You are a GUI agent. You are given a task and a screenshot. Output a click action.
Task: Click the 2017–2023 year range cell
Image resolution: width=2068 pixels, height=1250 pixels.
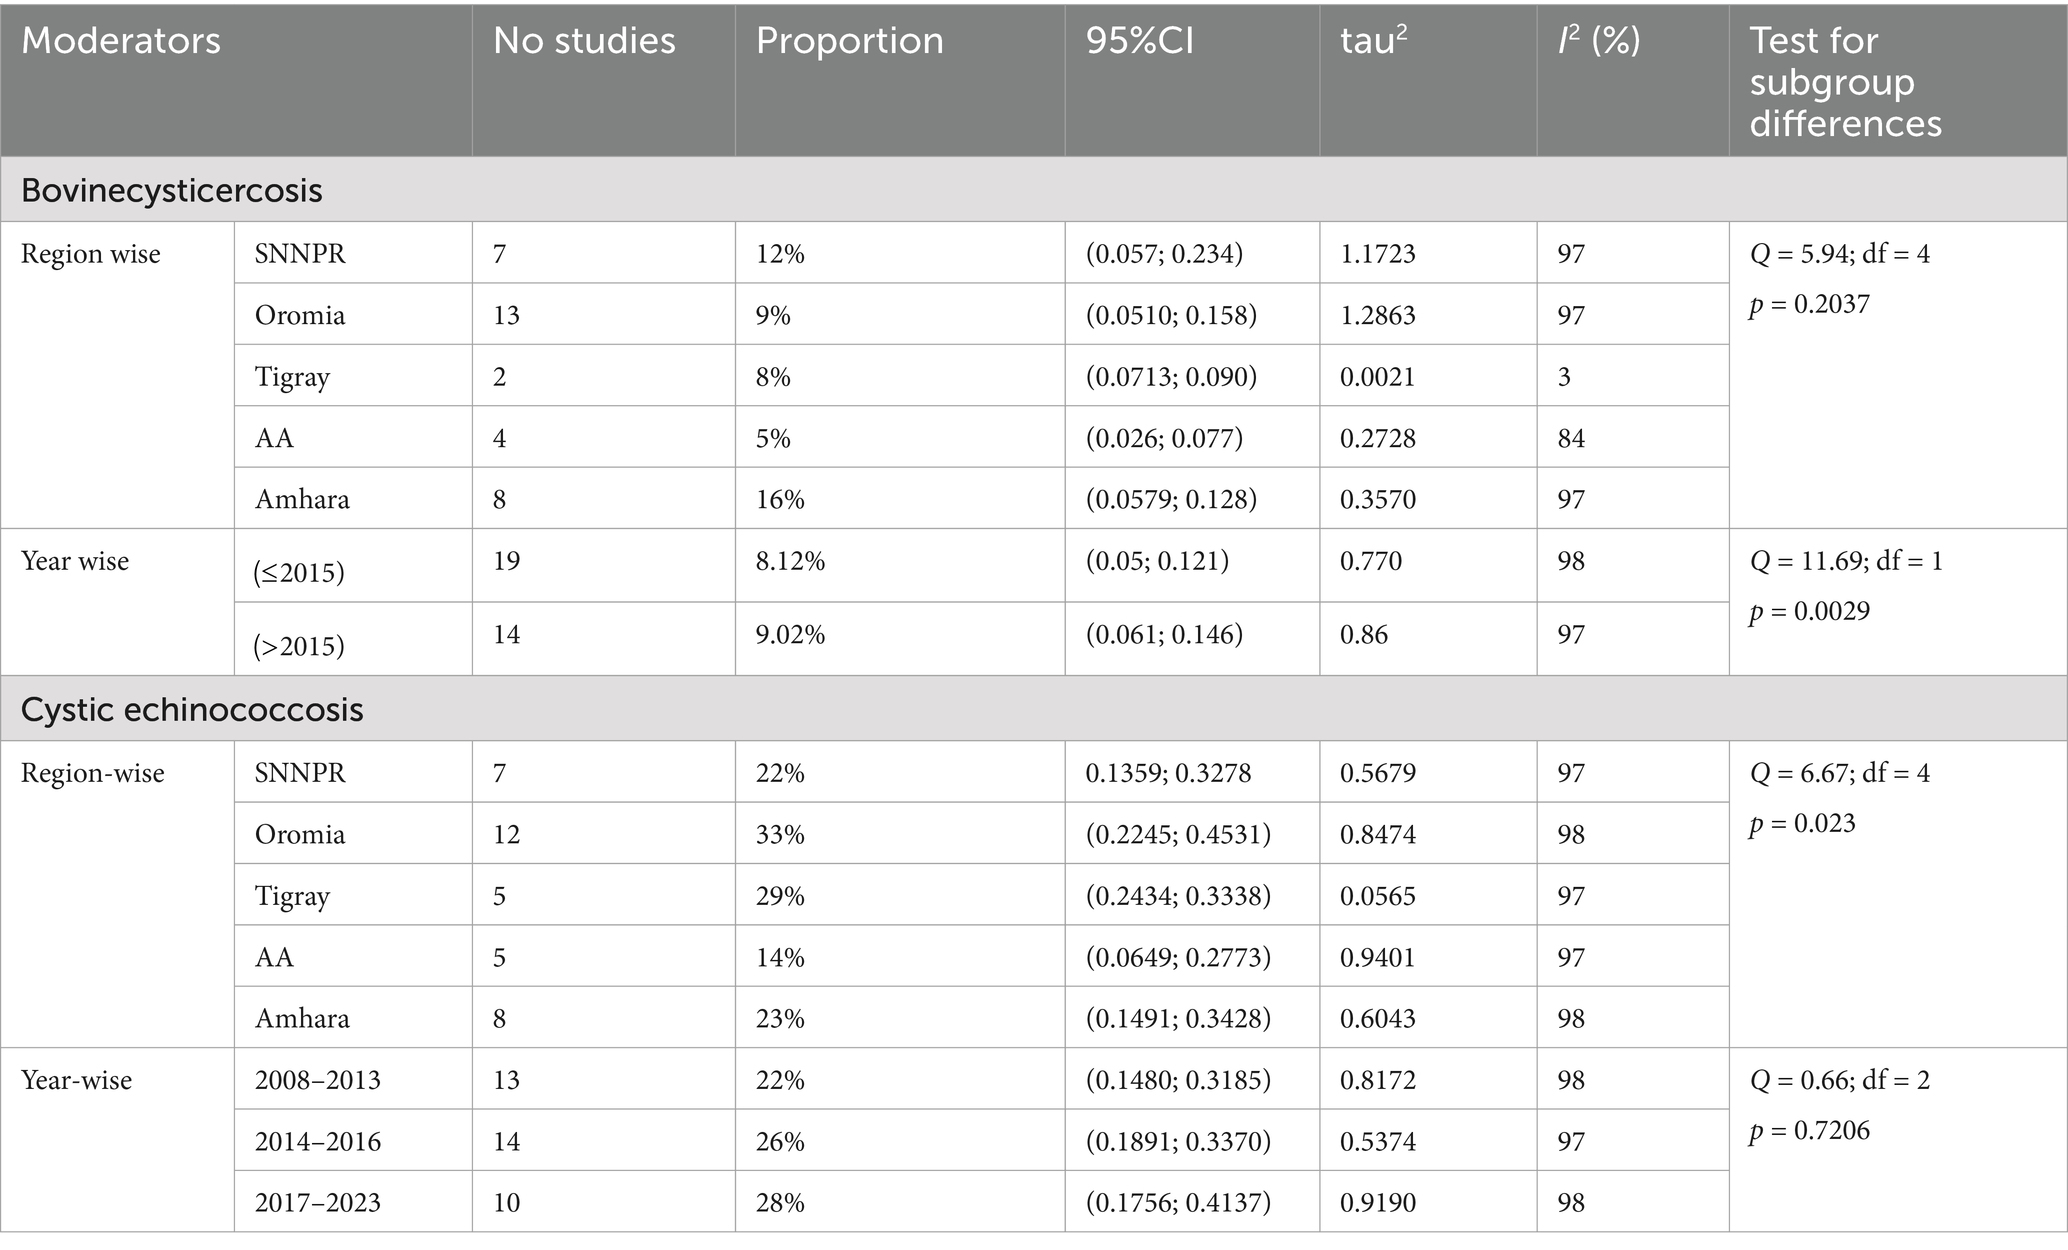tap(317, 1203)
